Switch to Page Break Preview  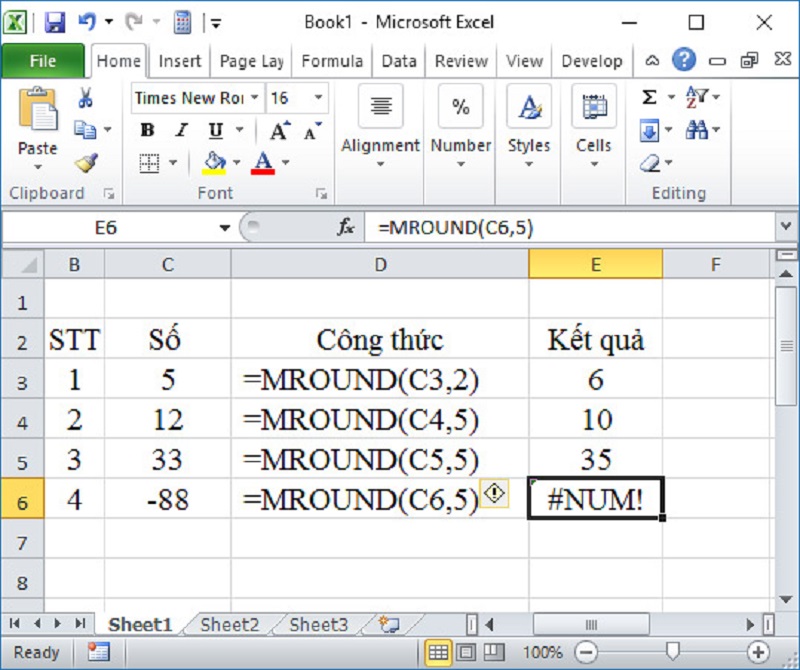(493, 652)
